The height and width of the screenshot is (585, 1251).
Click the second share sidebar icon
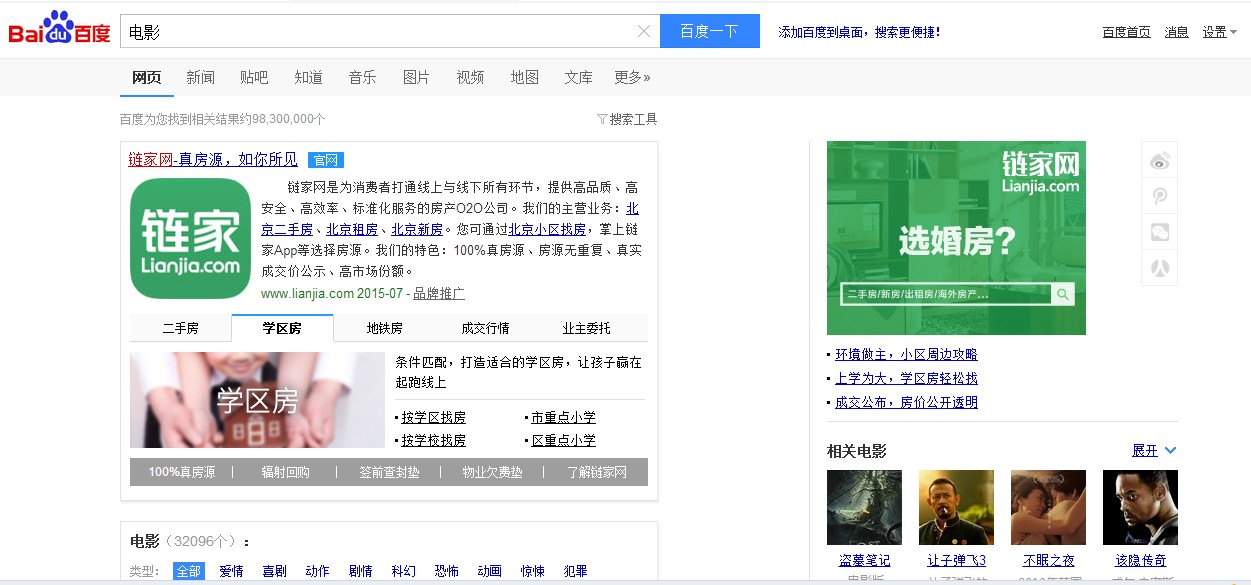click(x=1160, y=196)
